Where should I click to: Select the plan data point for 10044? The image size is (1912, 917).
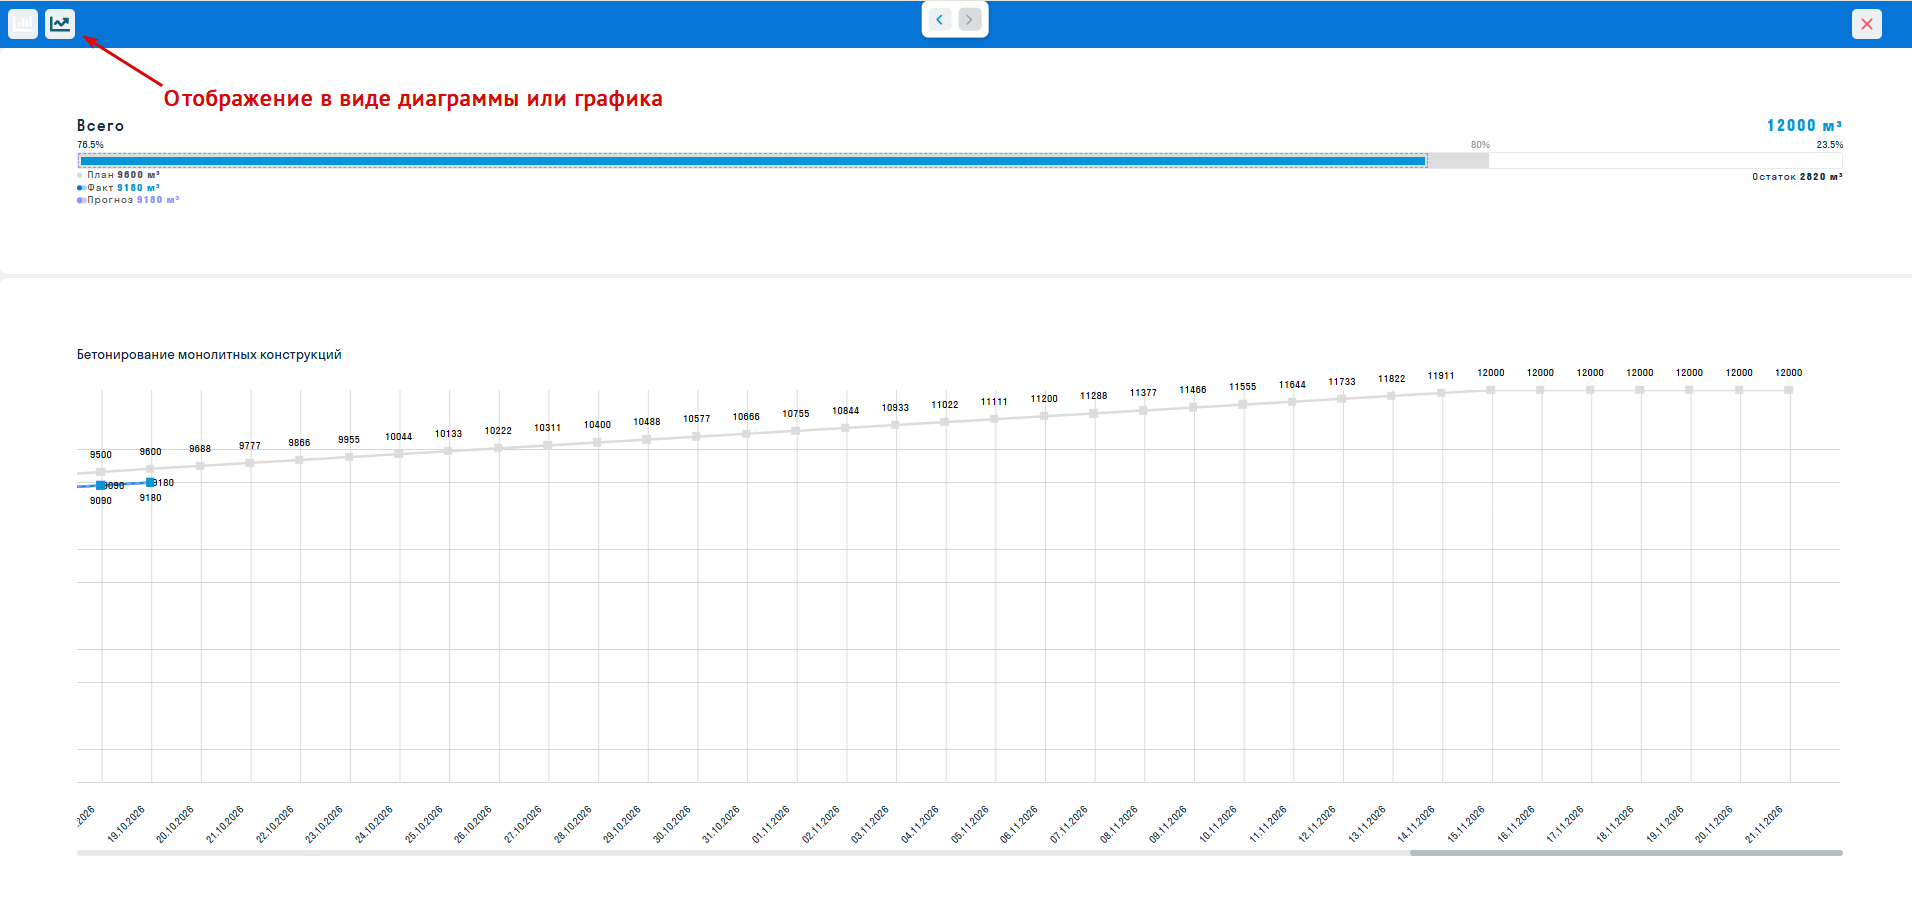[399, 454]
